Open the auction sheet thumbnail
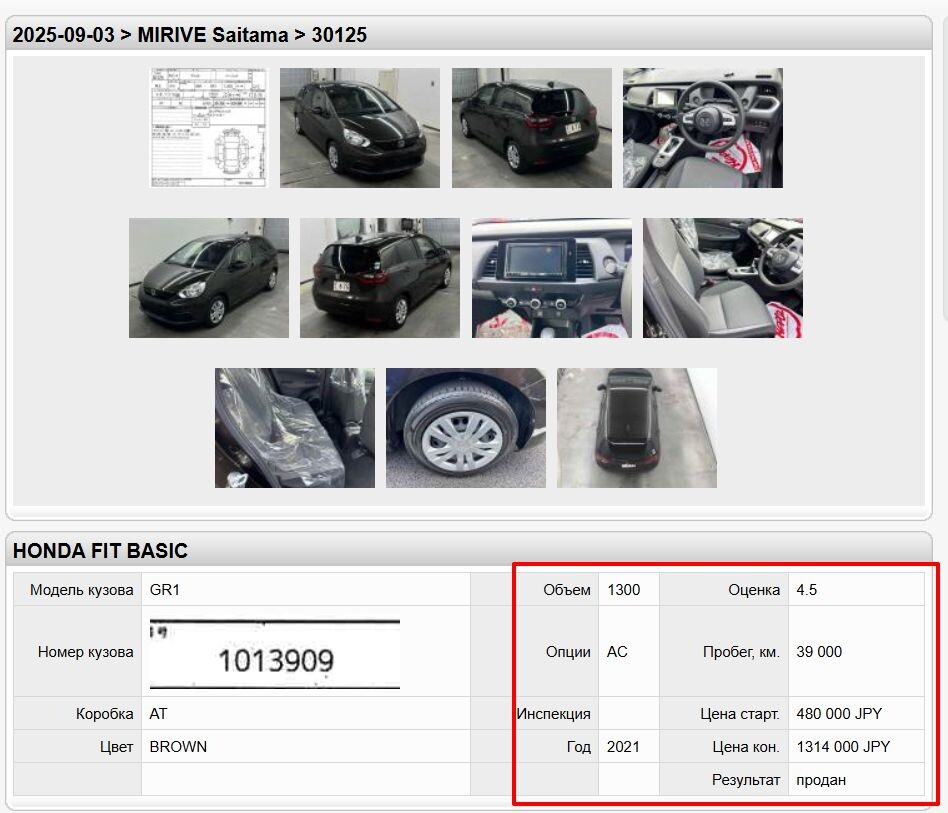This screenshot has width=948, height=813. (208, 128)
